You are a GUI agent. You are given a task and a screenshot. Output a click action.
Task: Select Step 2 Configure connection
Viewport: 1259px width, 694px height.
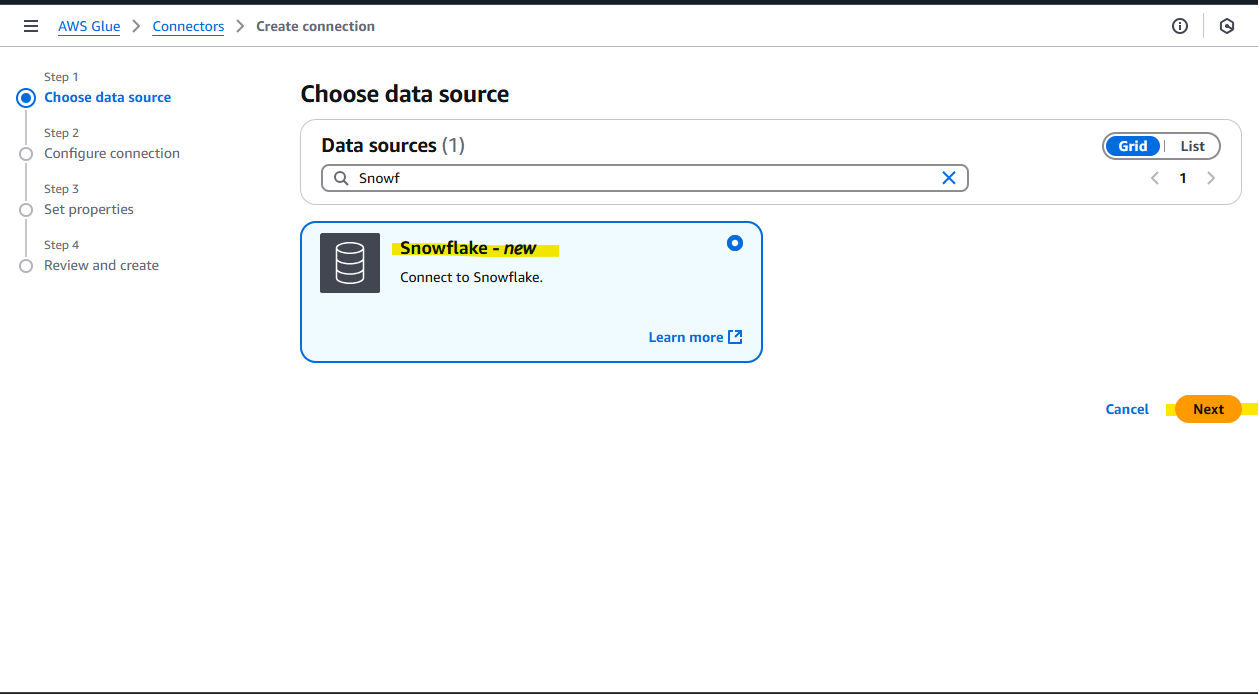(112, 153)
